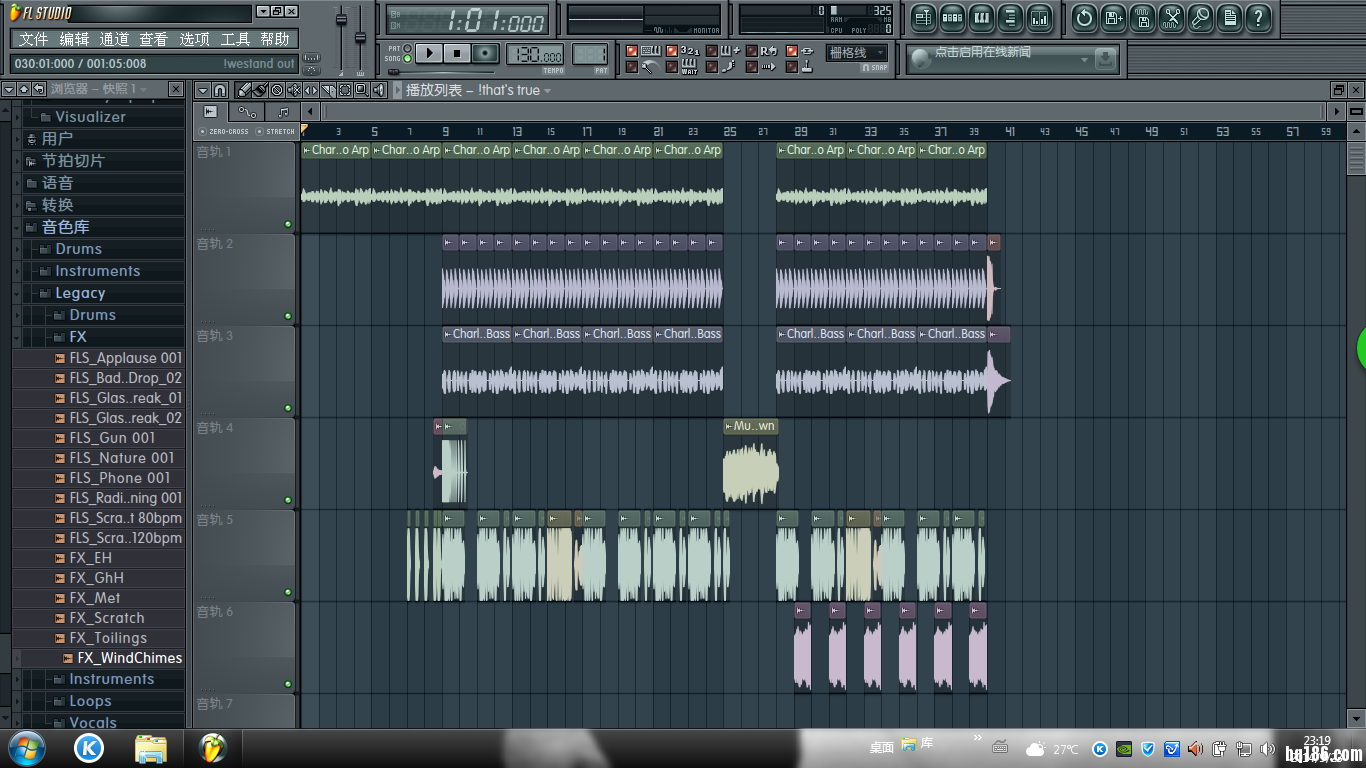Click the undo history circular arrow icon
The image size is (1366, 768).
pos(1084,18)
